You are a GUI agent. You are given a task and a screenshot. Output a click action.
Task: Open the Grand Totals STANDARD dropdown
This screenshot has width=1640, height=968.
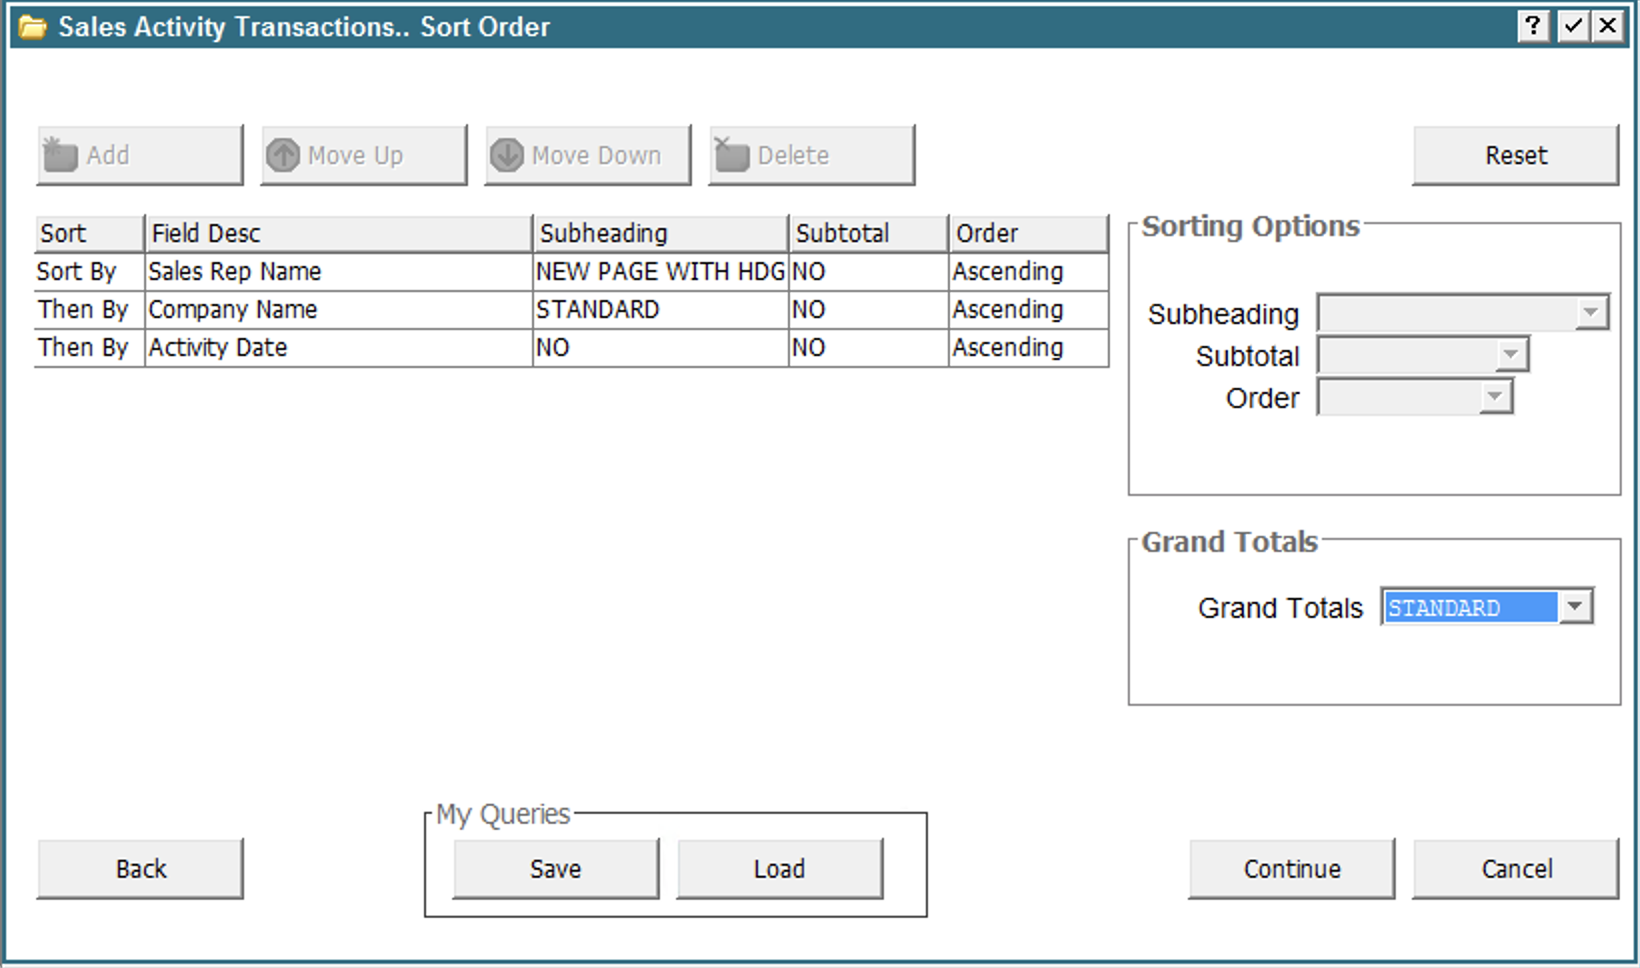(x=1575, y=607)
